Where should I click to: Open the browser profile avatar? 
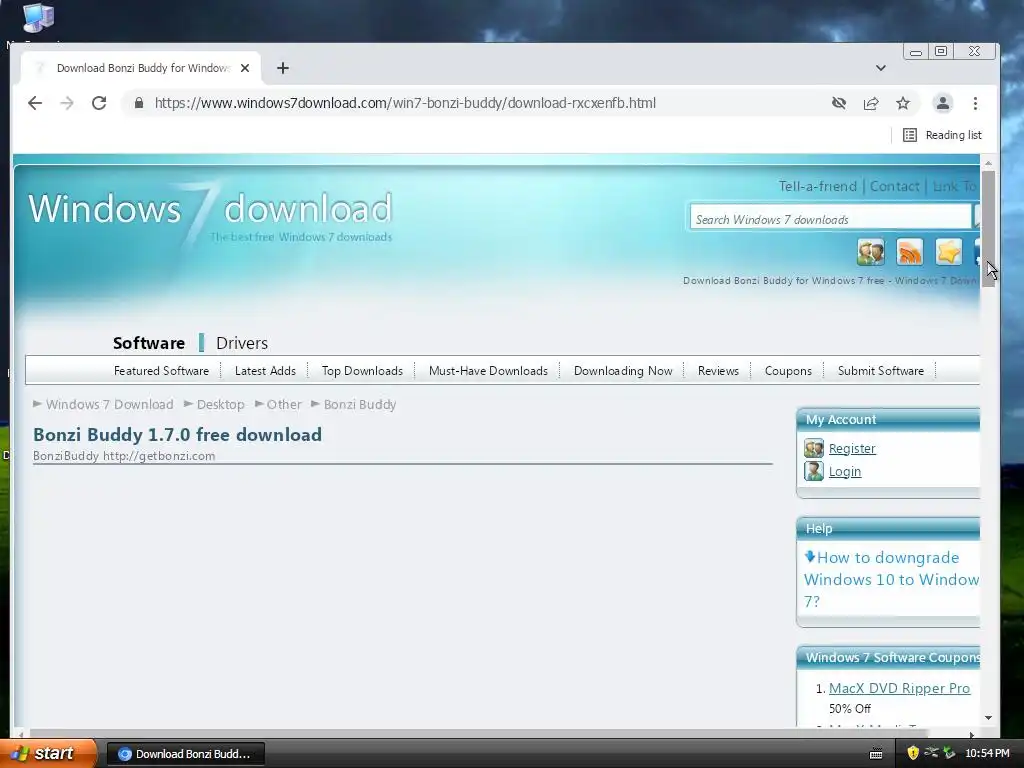tap(942, 103)
